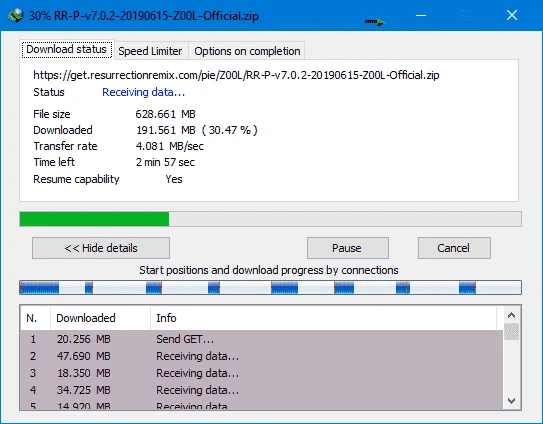Click the Send GET... info text
Viewport: 543px width, 424px height.
click(185, 339)
